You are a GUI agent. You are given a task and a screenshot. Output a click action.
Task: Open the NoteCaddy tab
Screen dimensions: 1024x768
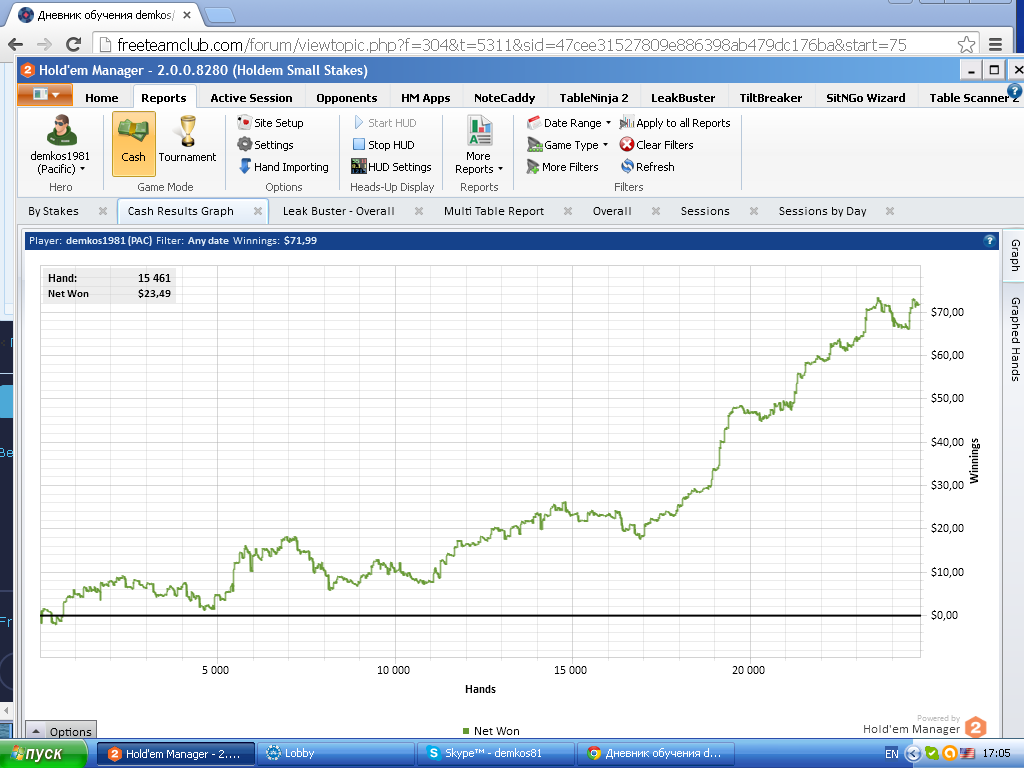504,98
